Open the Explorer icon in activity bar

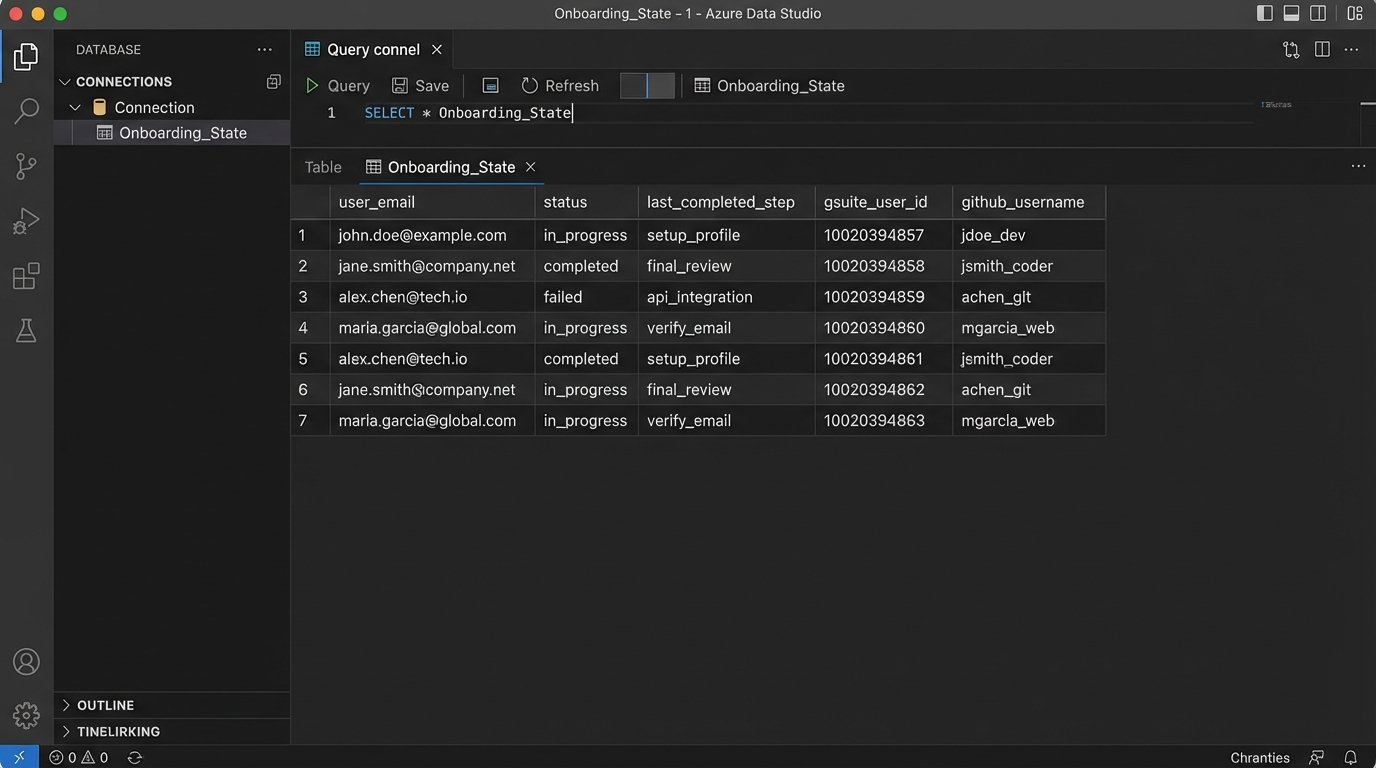(x=26, y=57)
